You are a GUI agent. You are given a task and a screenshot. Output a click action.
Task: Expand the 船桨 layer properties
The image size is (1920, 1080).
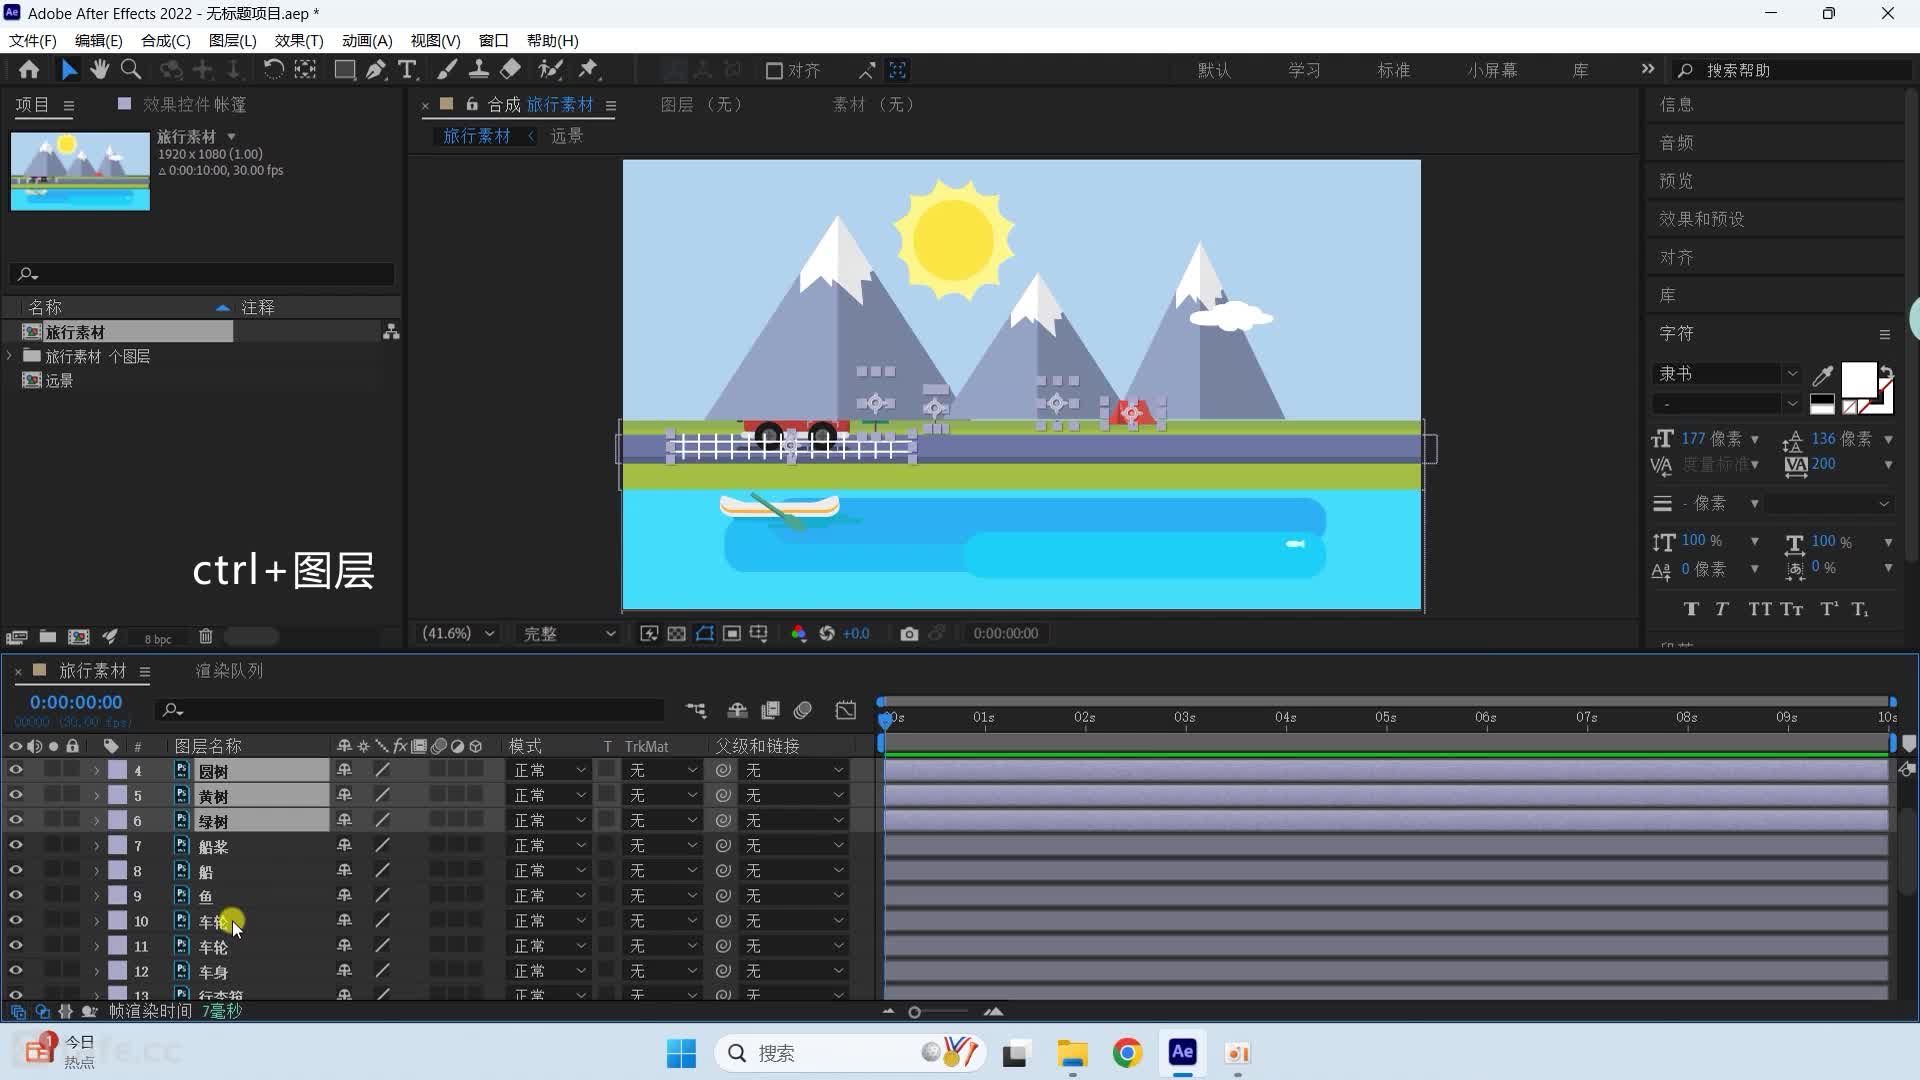point(97,846)
